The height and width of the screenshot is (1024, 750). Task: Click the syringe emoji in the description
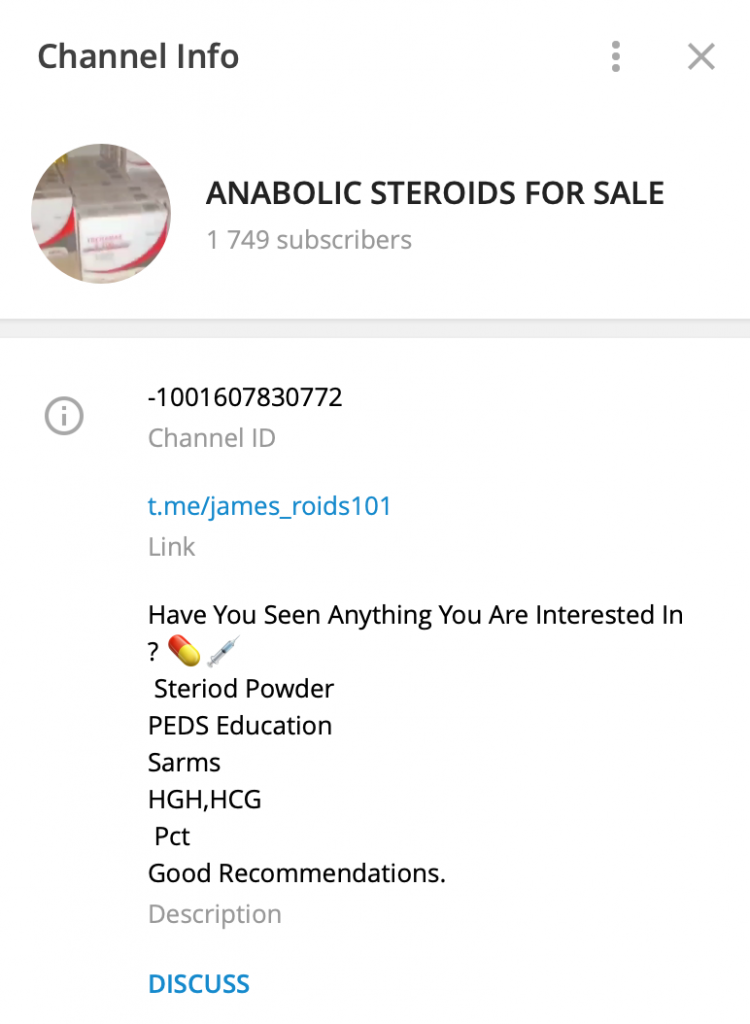click(223, 651)
